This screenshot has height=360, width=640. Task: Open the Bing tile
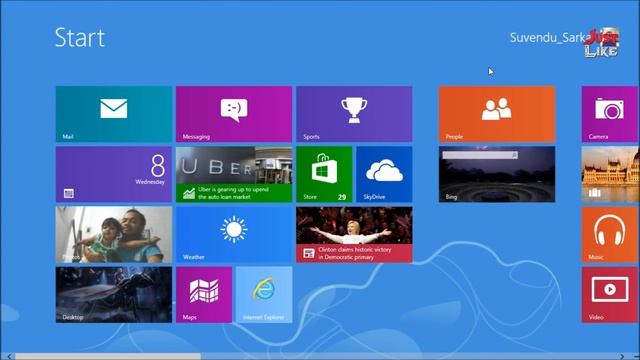[x=497, y=174]
